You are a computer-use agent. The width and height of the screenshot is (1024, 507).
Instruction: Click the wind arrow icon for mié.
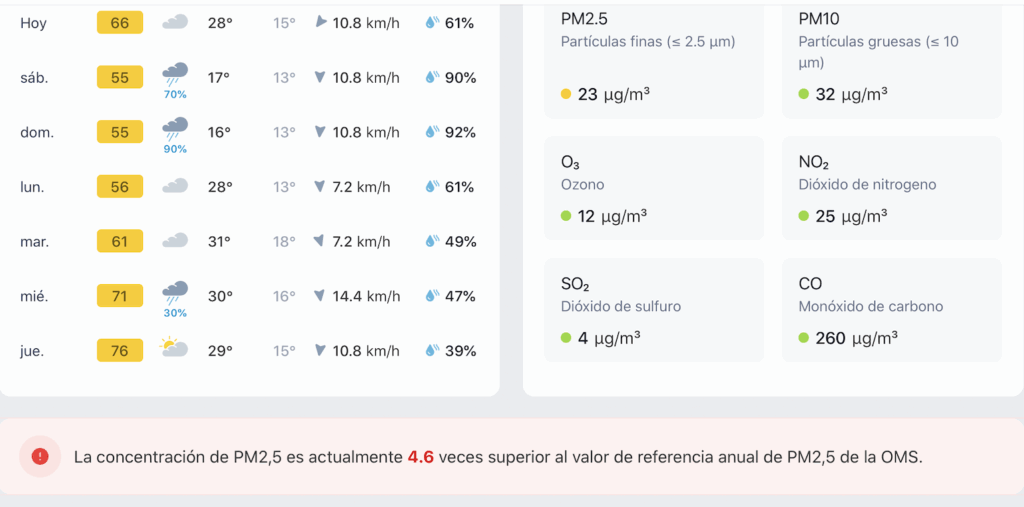click(x=320, y=296)
